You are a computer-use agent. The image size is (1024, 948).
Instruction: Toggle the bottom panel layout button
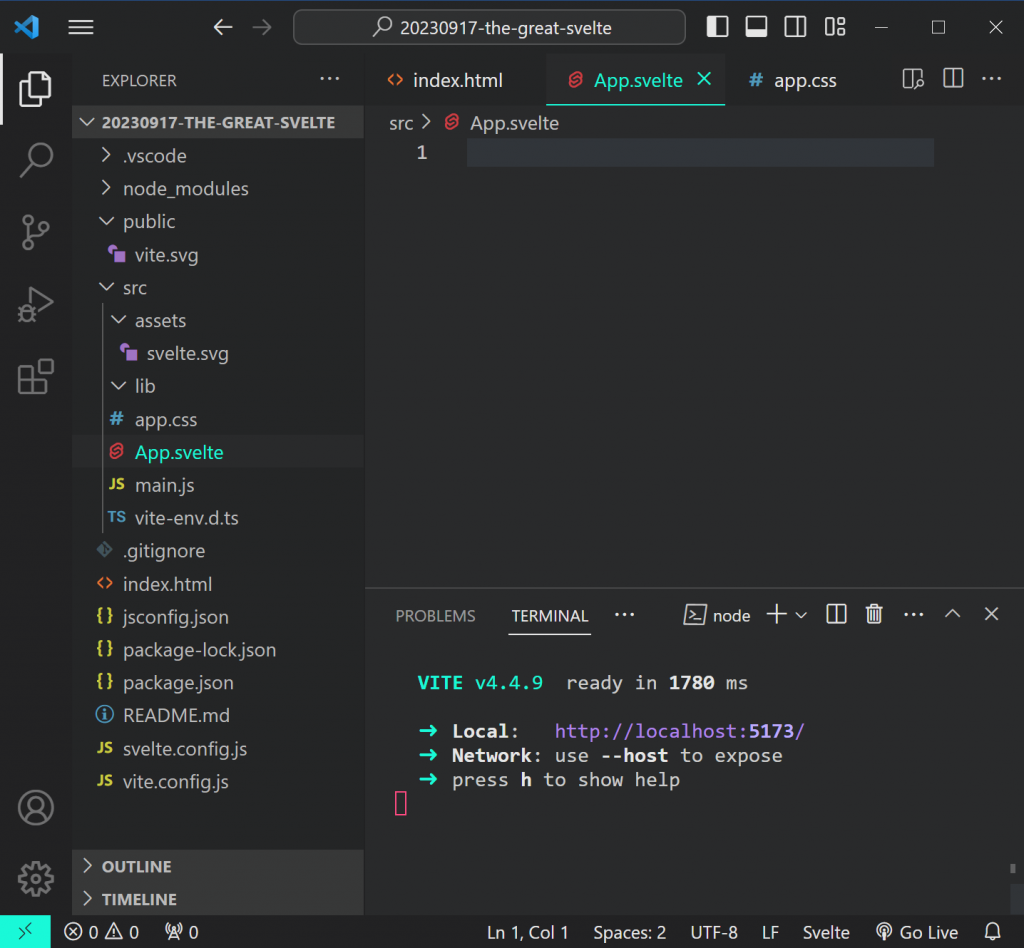(x=756, y=27)
